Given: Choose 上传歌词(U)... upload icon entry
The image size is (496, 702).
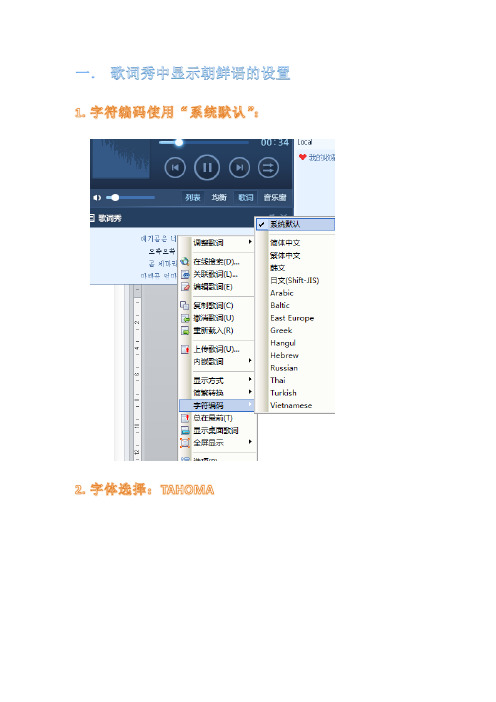Looking at the screenshot, I should point(217,349).
